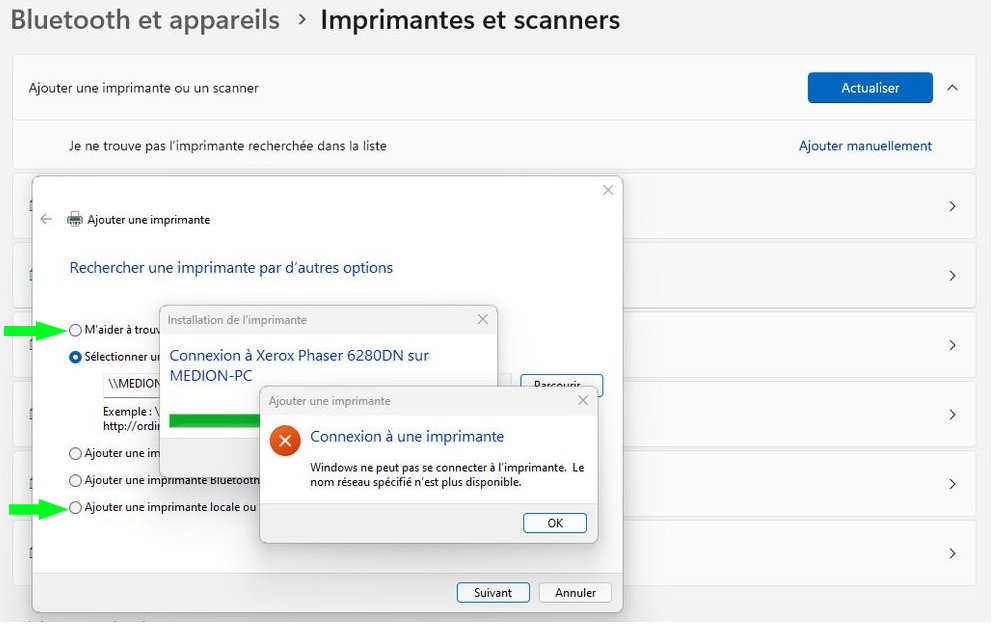
Task: Dismiss the error with the OK button
Action: pos(555,523)
